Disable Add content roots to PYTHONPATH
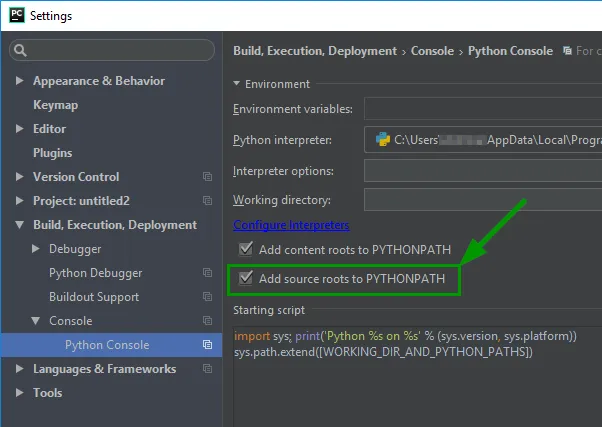This screenshot has width=602, height=427. click(246, 248)
